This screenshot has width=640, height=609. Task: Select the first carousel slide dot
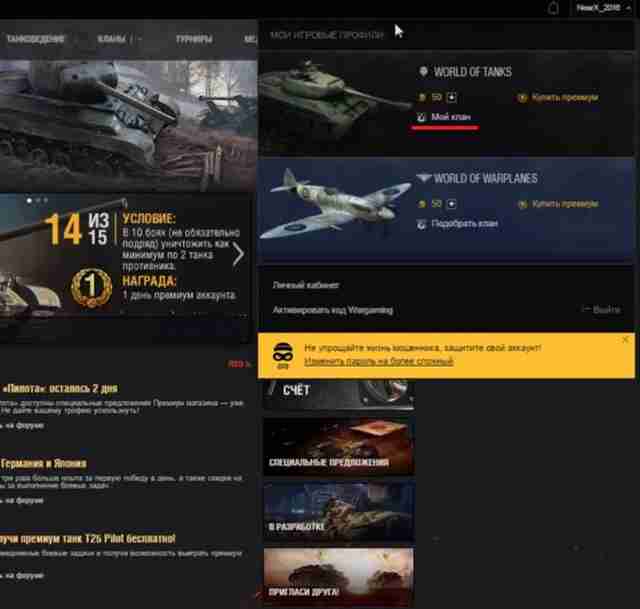29,200
